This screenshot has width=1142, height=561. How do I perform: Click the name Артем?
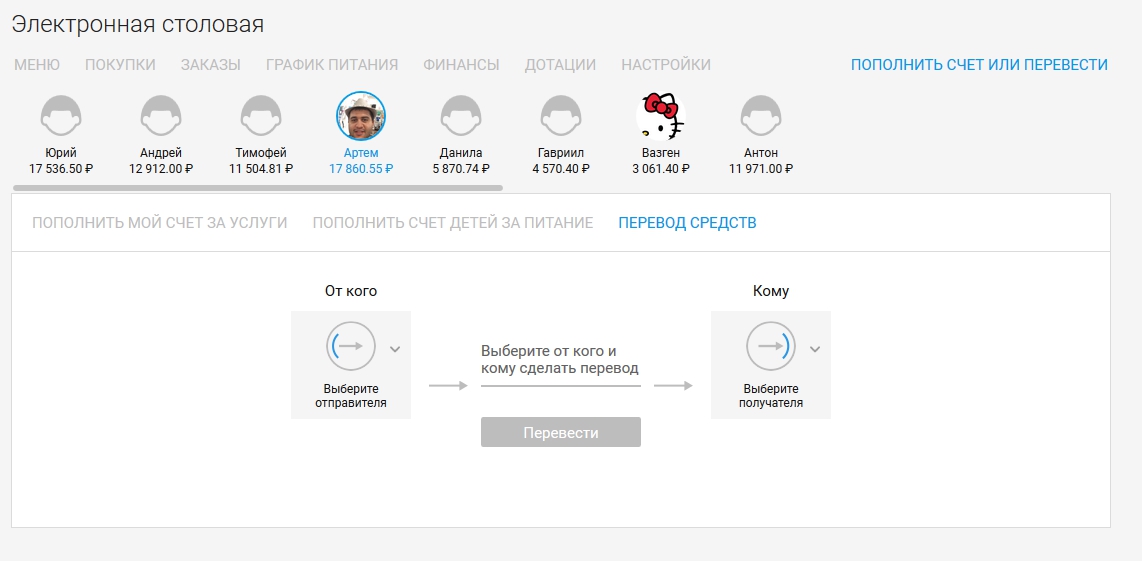coord(361,153)
